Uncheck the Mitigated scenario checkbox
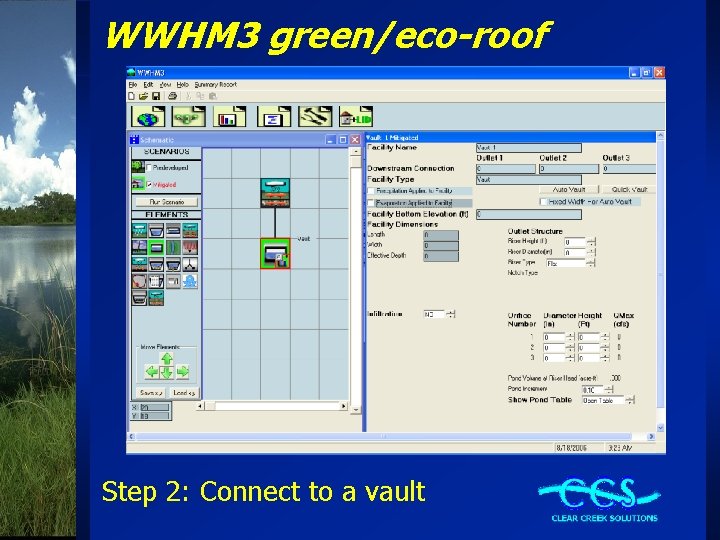Screen dimensions: 720x540 [x=149, y=184]
